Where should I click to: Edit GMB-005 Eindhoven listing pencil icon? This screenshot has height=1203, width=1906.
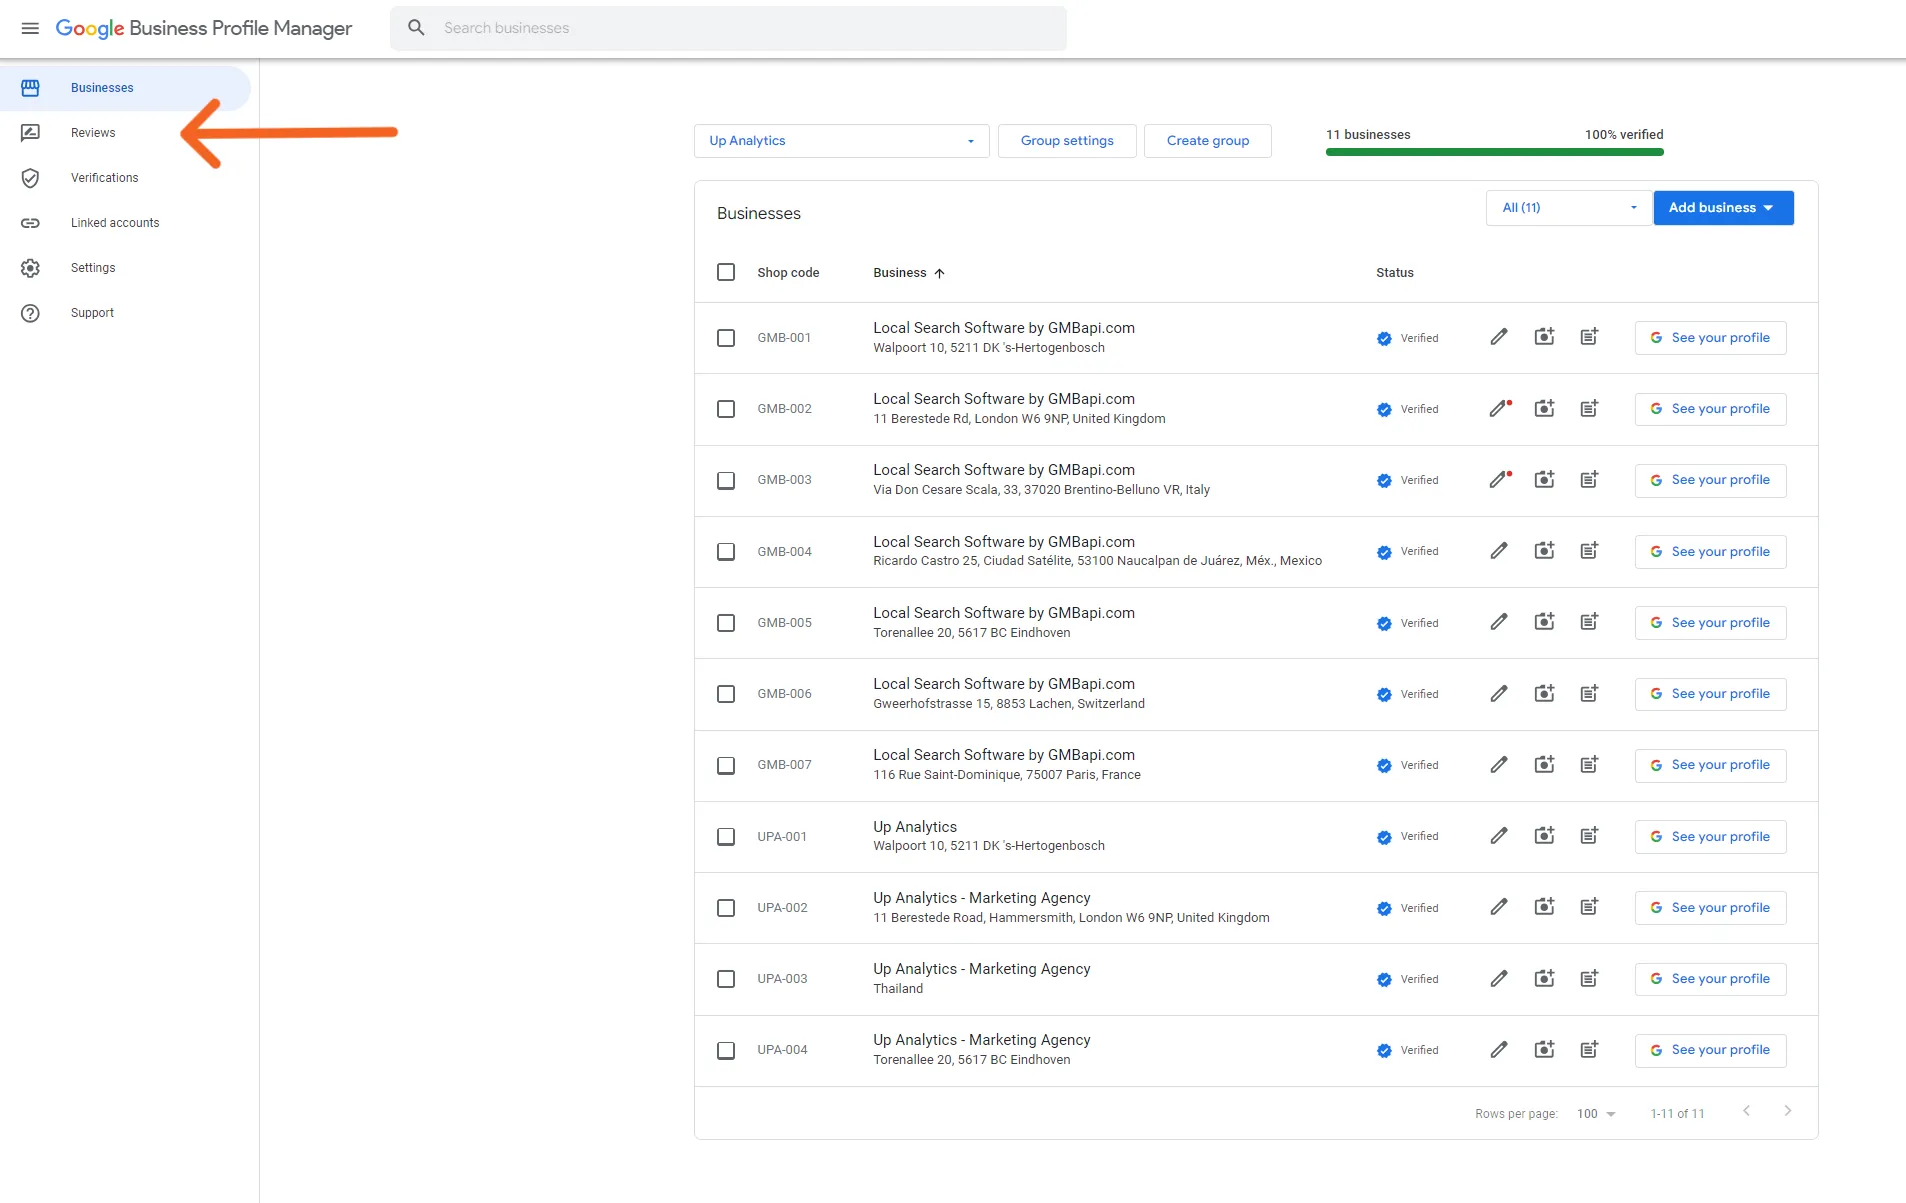(1498, 622)
